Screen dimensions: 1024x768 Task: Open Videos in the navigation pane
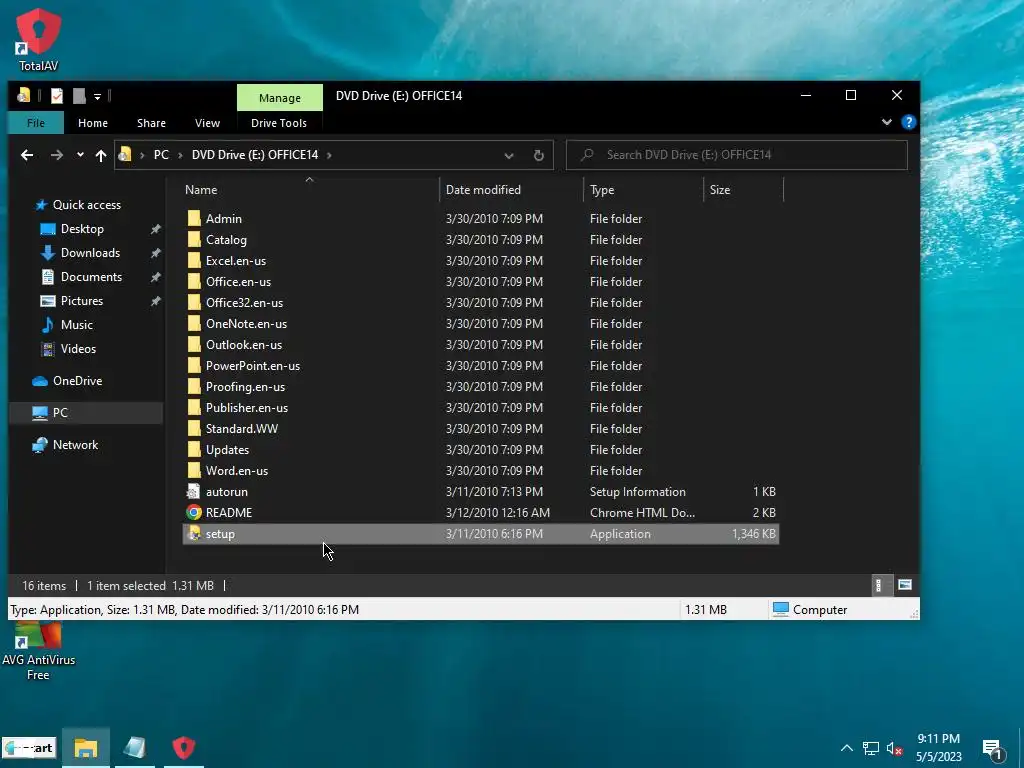[x=78, y=349]
